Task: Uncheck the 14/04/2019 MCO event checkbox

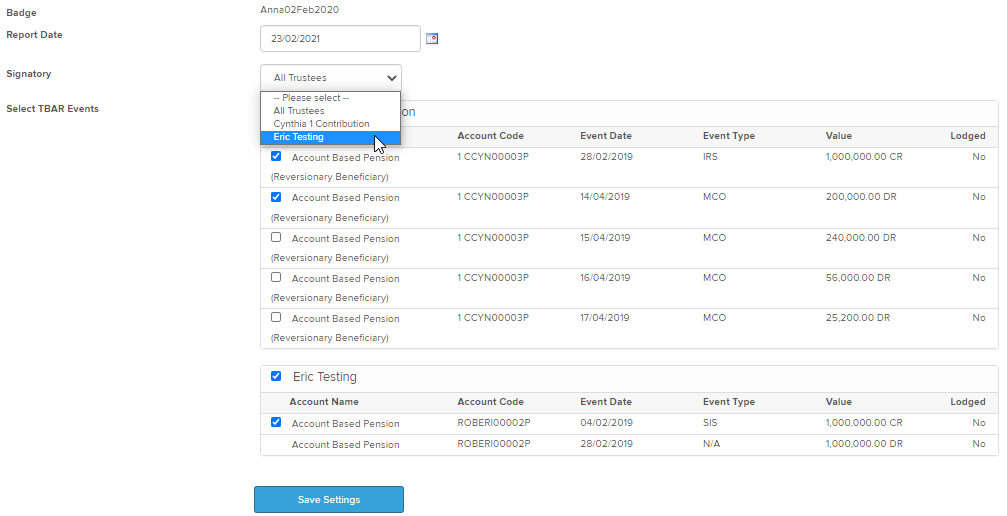Action: coord(276,197)
